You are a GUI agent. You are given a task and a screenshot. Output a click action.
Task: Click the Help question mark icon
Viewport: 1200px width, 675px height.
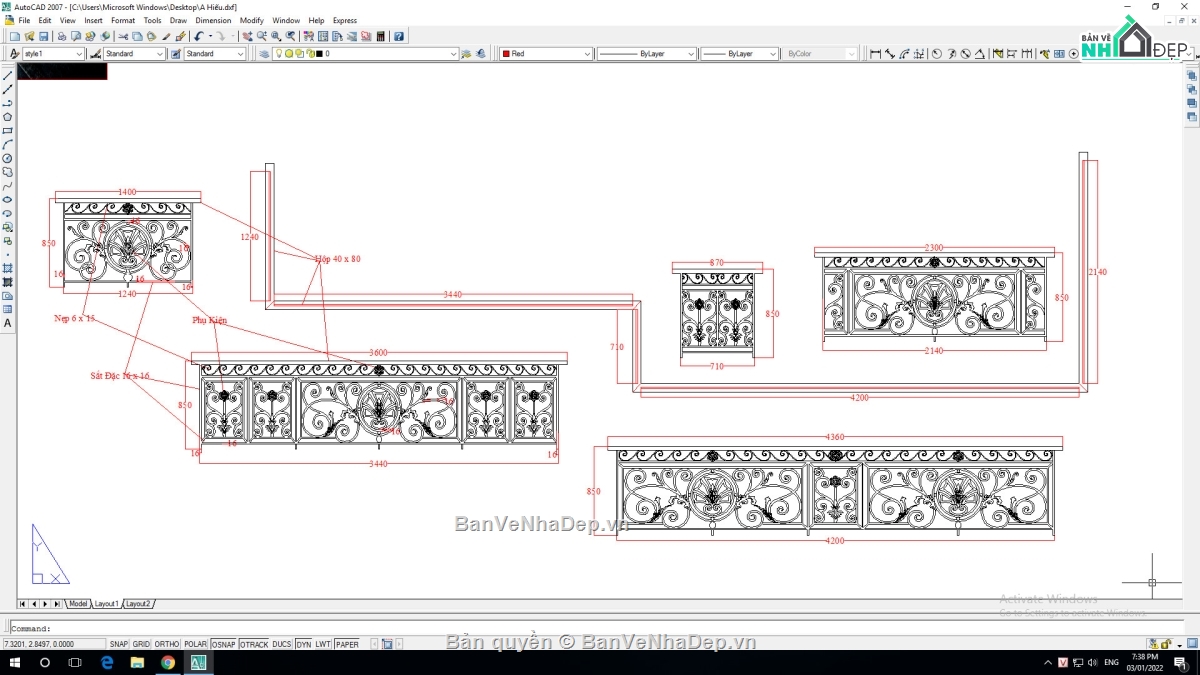(399, 37)
